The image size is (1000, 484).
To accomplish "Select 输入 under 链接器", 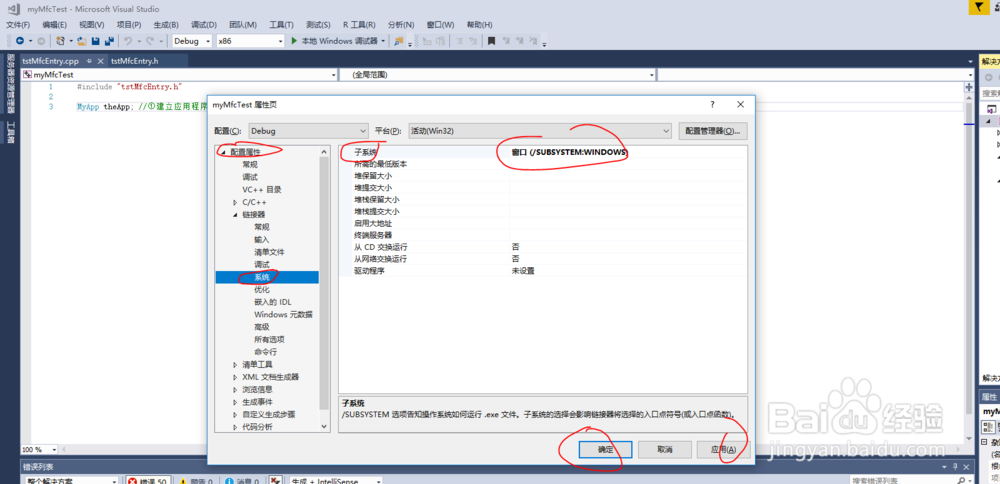I will 261,240.
